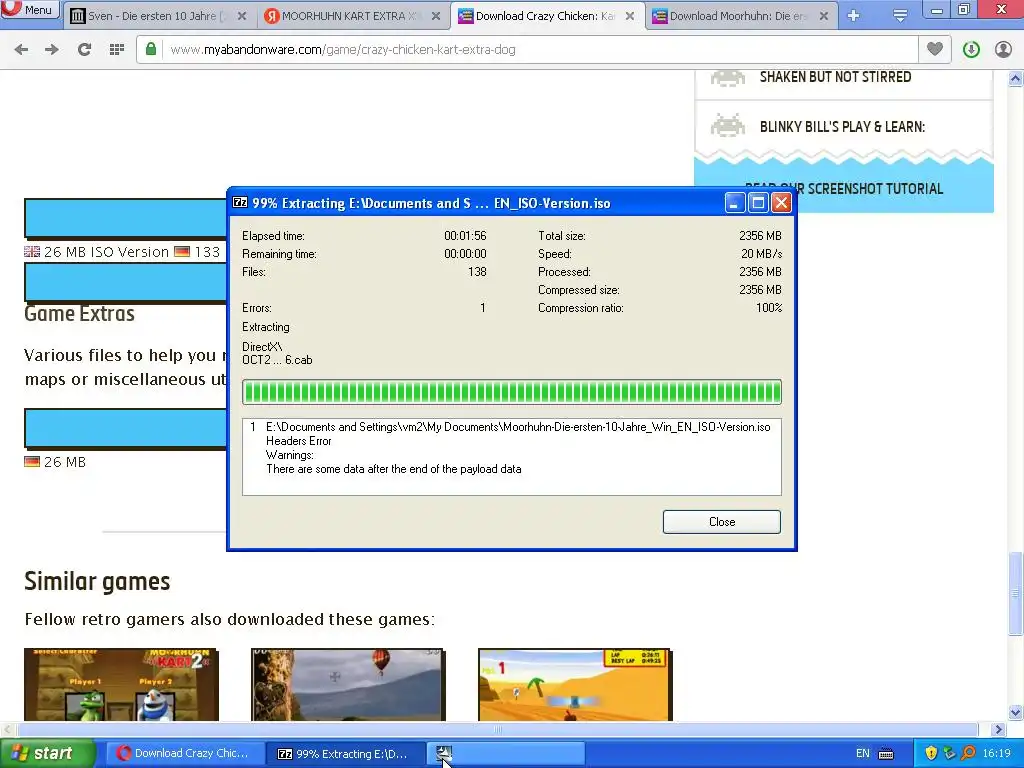Click the blue download button above Game Extras
Viewport: 1024px width, 768px height.
125,283
